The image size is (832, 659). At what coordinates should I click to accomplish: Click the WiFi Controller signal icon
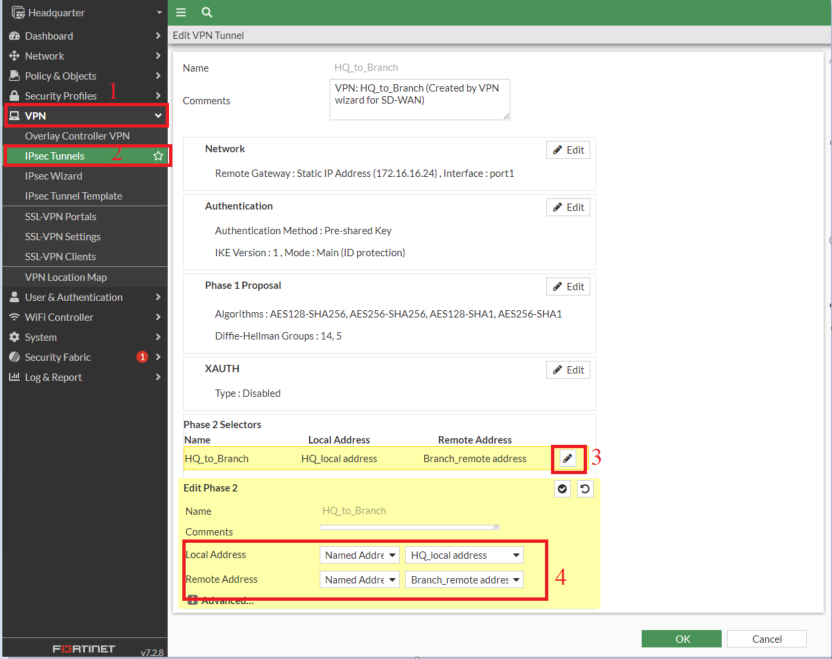tap(14, 317)
